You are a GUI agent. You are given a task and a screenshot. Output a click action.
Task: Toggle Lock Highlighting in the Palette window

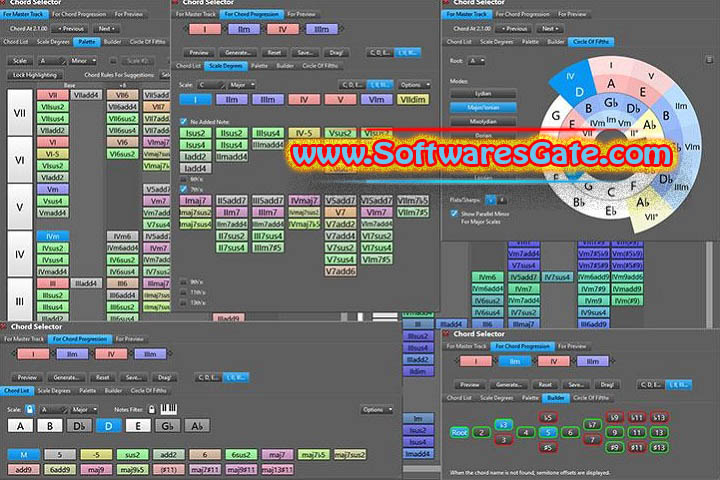point(35,75)
